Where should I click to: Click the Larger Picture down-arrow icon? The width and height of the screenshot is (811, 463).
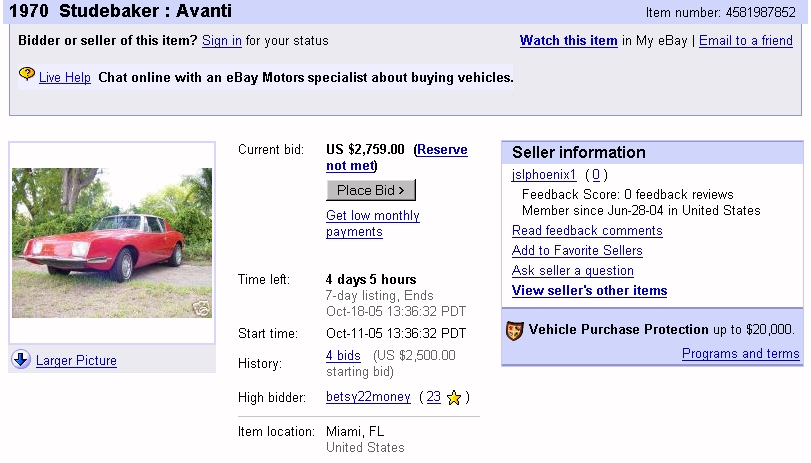(21, 360)
